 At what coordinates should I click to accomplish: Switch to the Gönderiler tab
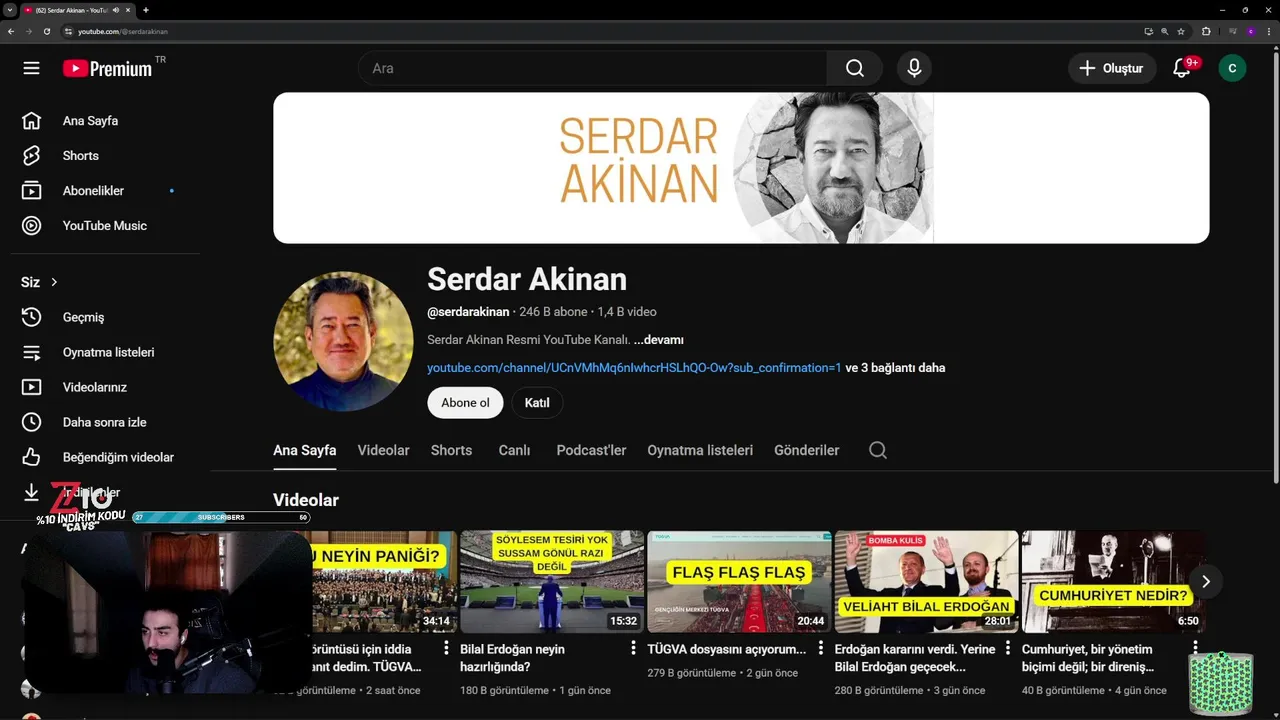(x=807, y=450)
